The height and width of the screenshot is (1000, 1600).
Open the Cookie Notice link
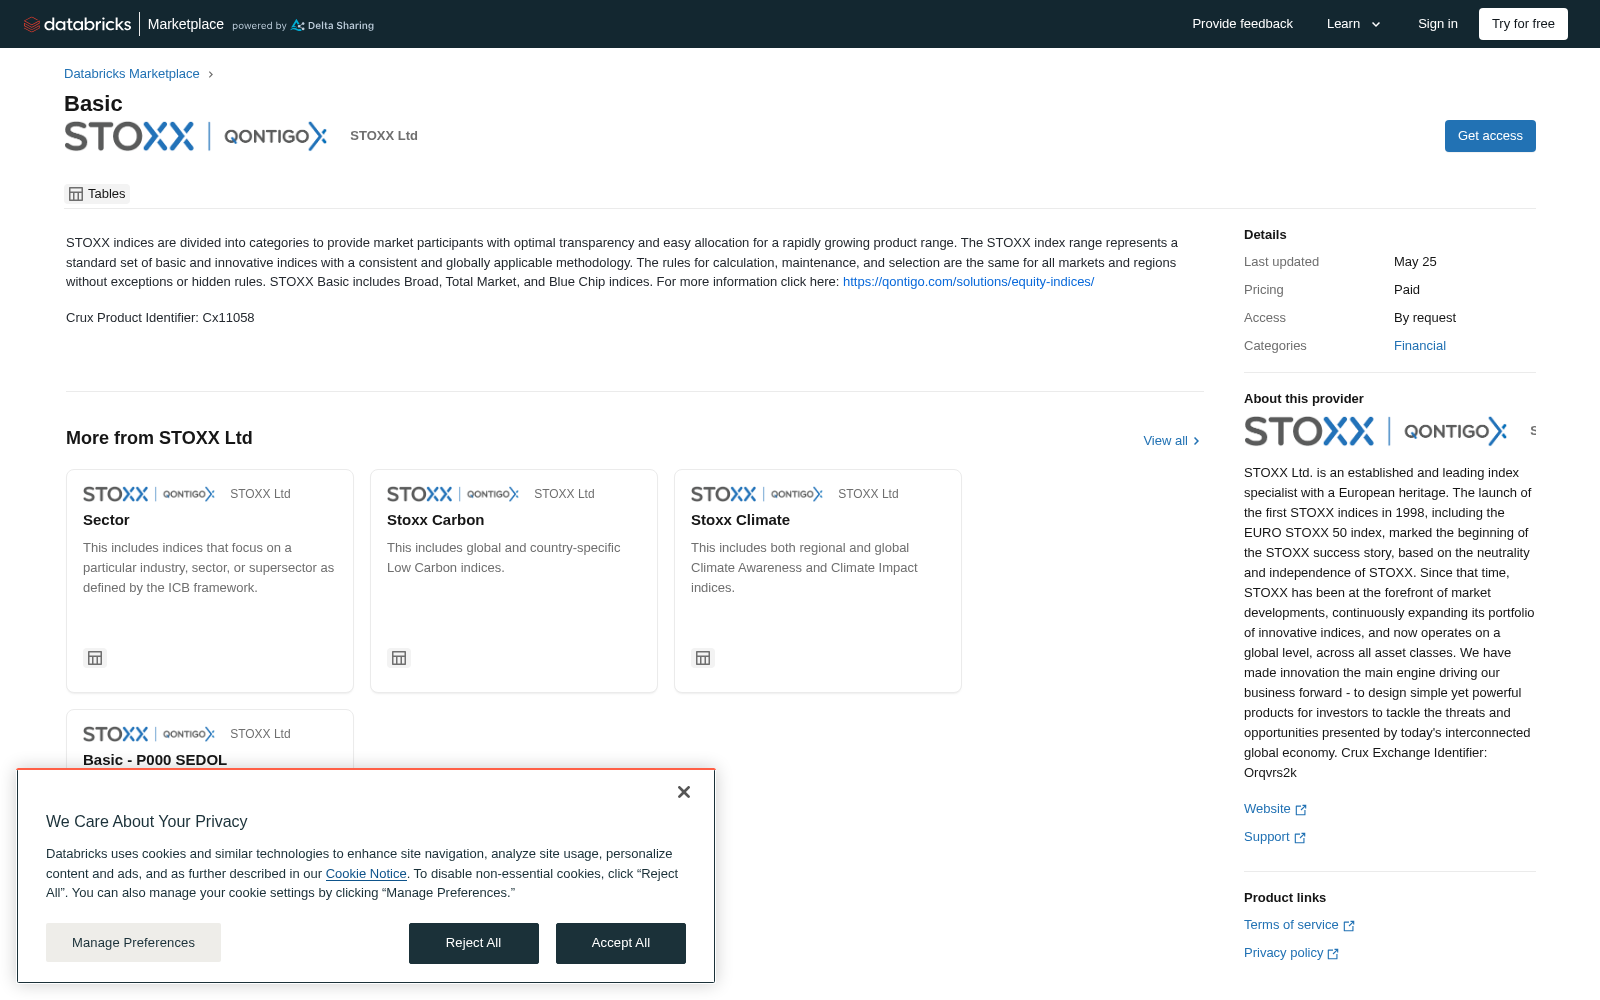(366, 874)
